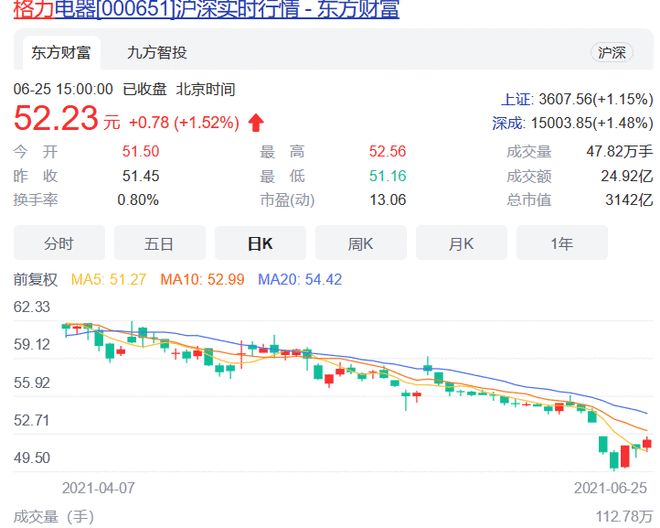The image size is (660, 528).
Task: Click the 最高 value 52.56
Action: coord(388,152)
